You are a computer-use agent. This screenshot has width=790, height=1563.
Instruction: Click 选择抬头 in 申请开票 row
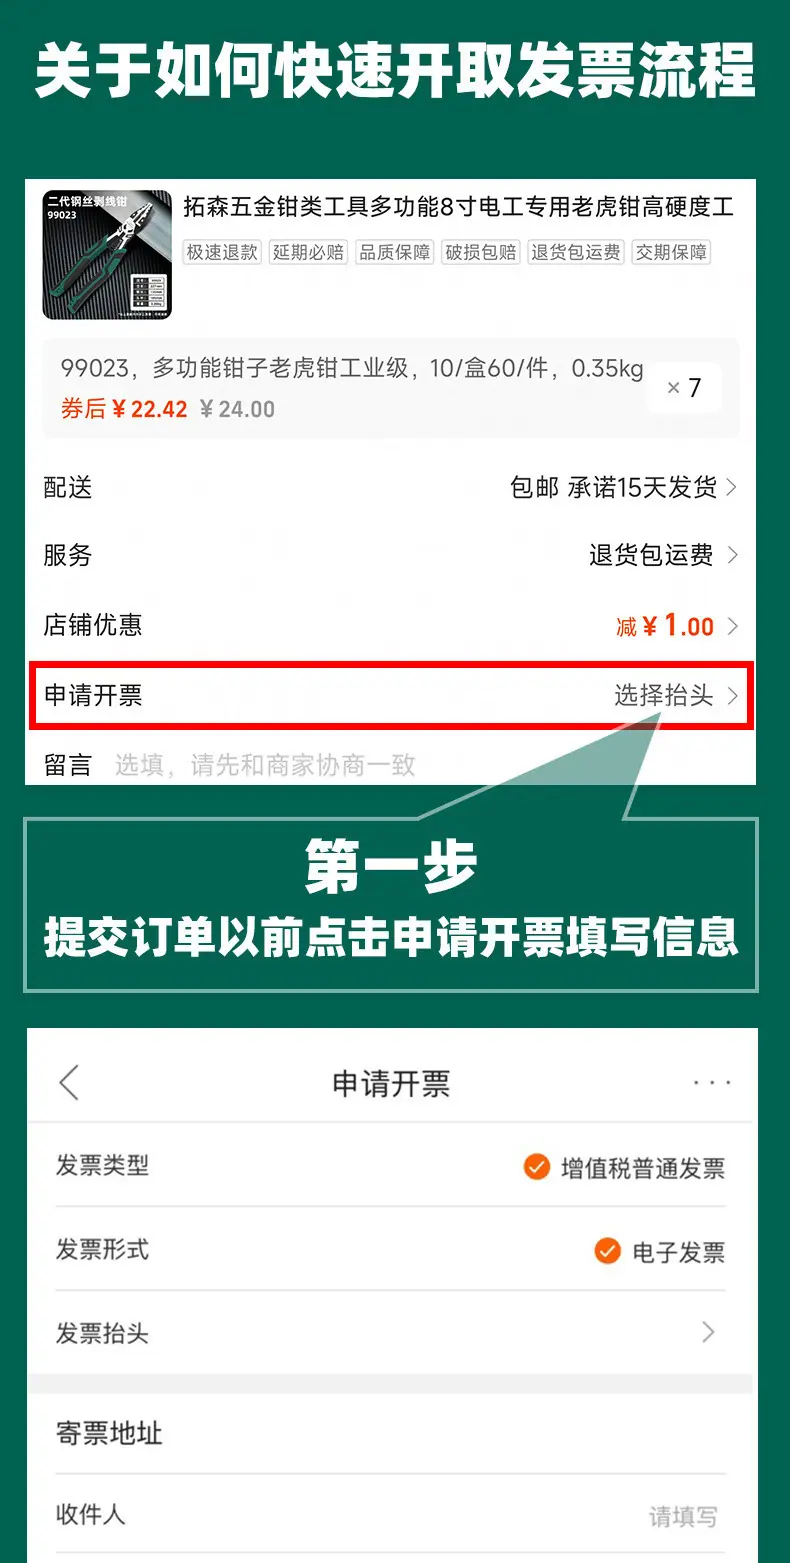coord(664,696)
